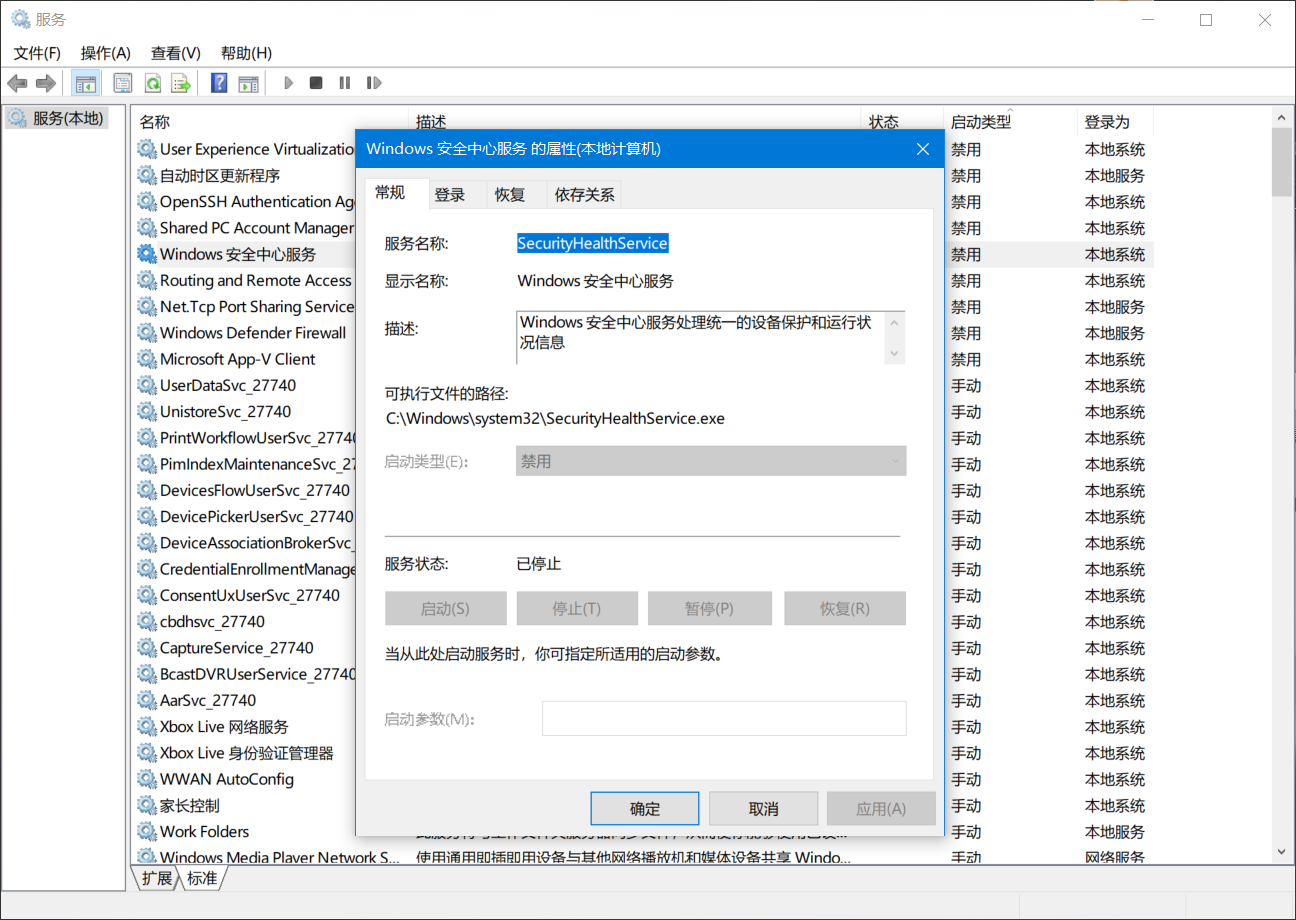This screenshot has height=920, width=1296.
Task: Sort by 描述 column header
Action: [635, 121]
